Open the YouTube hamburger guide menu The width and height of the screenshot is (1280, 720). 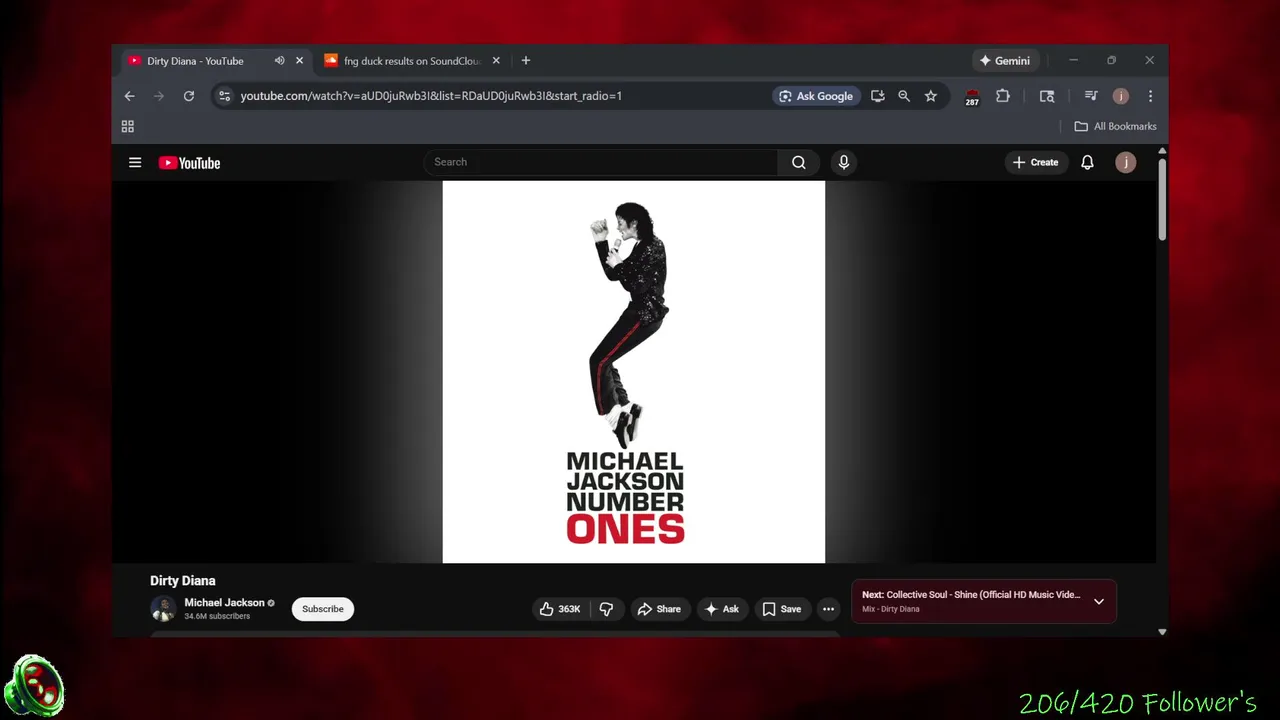pos(135,162)
